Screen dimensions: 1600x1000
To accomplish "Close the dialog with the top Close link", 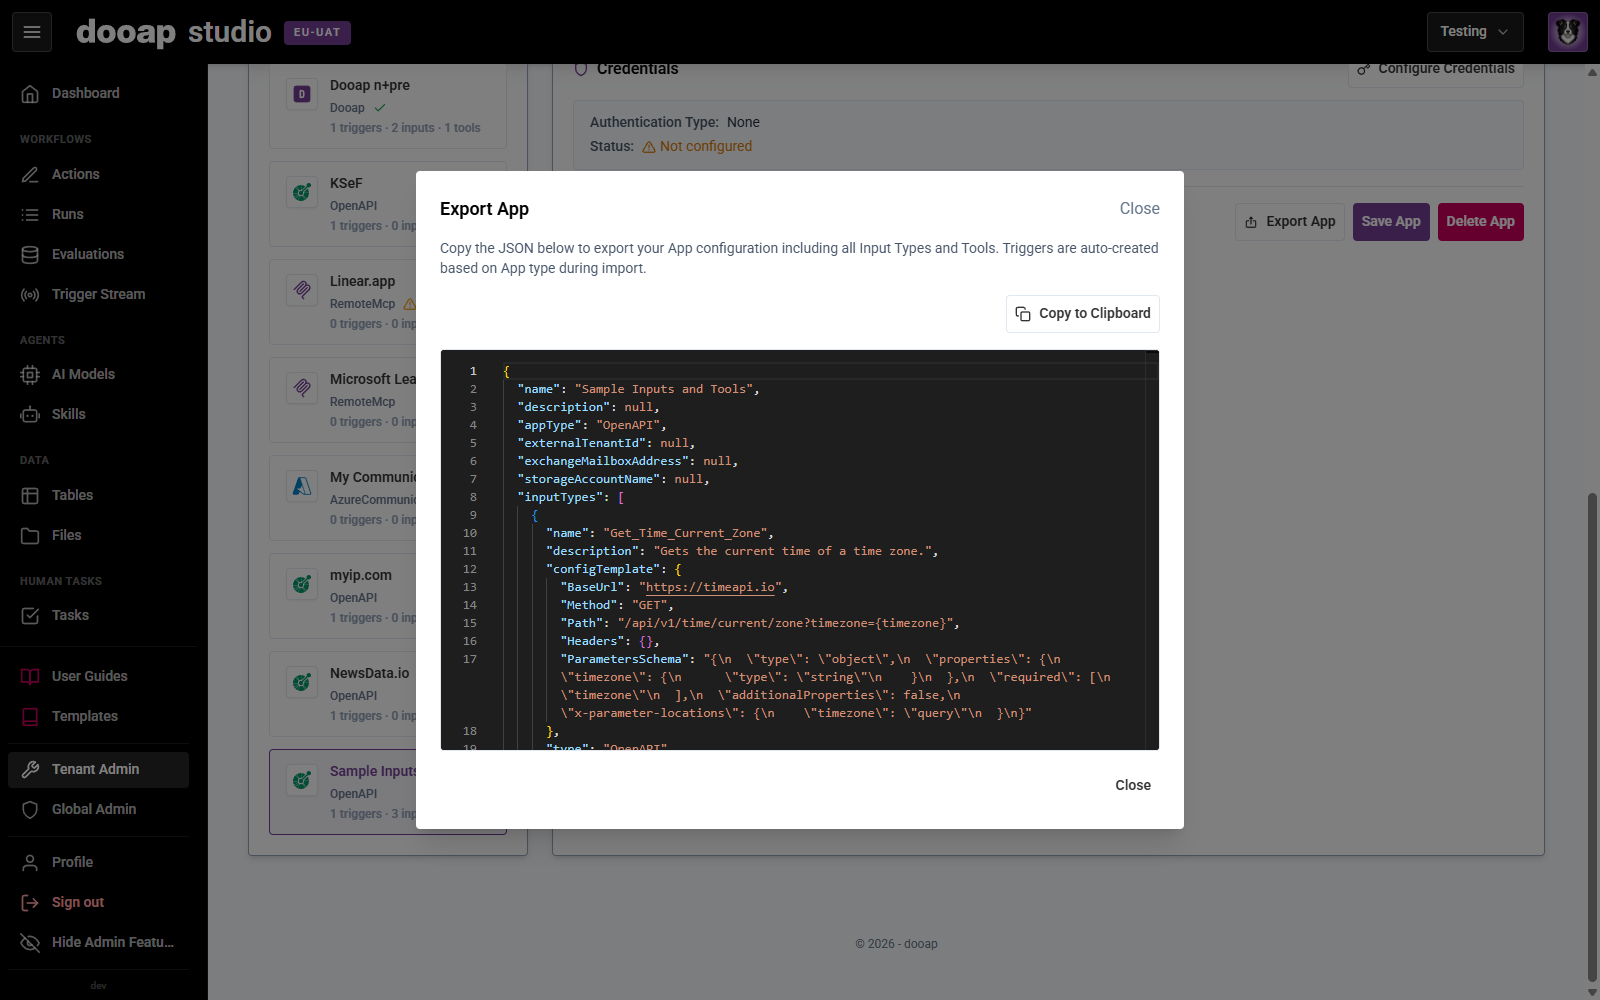I will coord(1139,208).
